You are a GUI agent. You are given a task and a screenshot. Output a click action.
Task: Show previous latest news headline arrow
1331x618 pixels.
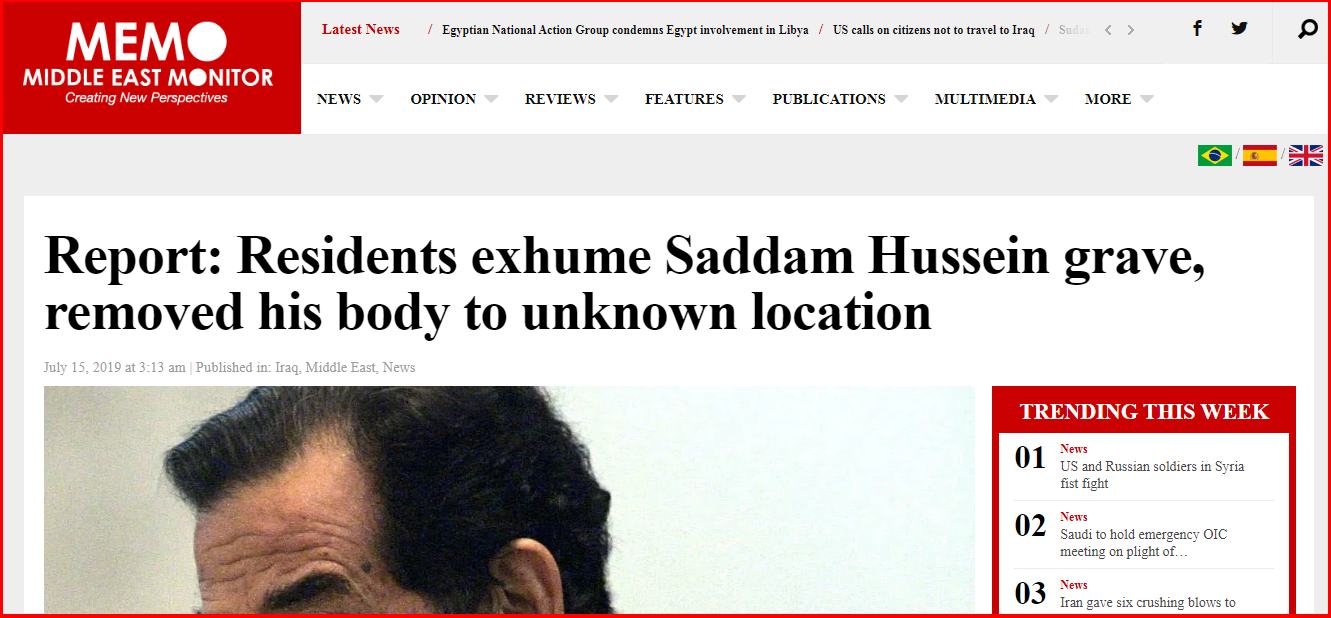[1108, 30]
